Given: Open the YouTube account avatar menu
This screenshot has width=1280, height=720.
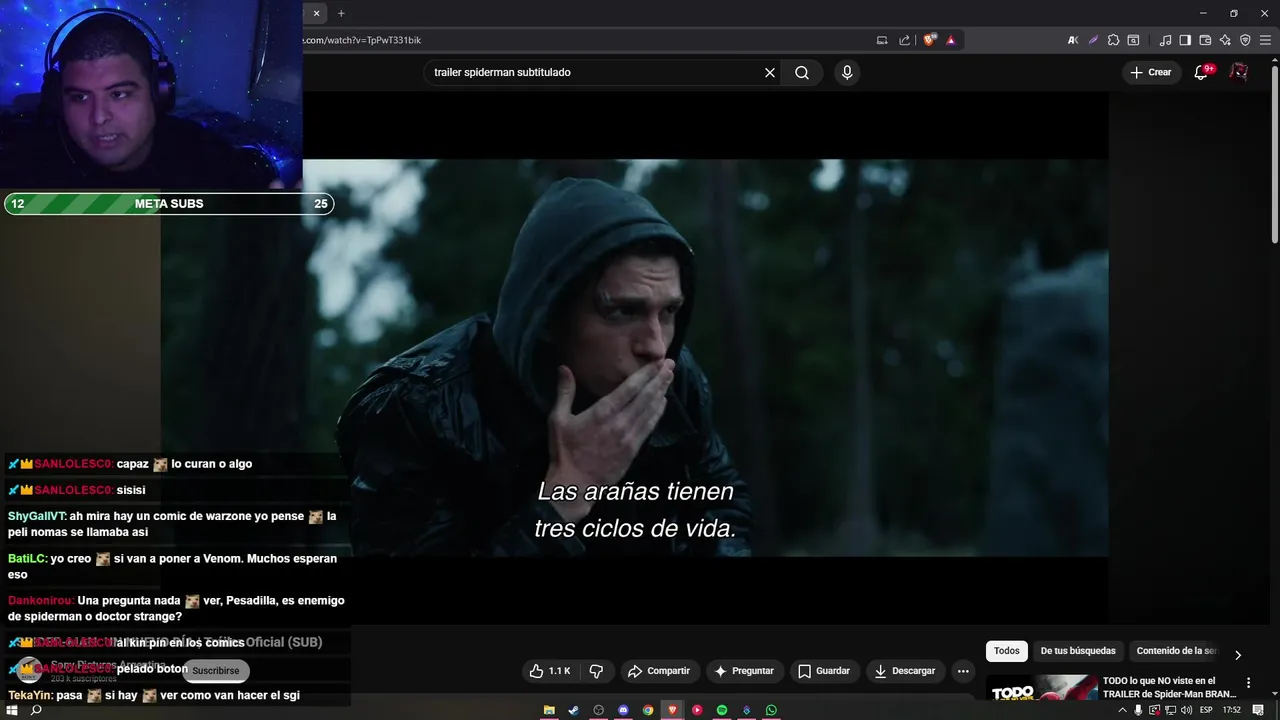Looking at the screenshot, I should [1238, 72].
